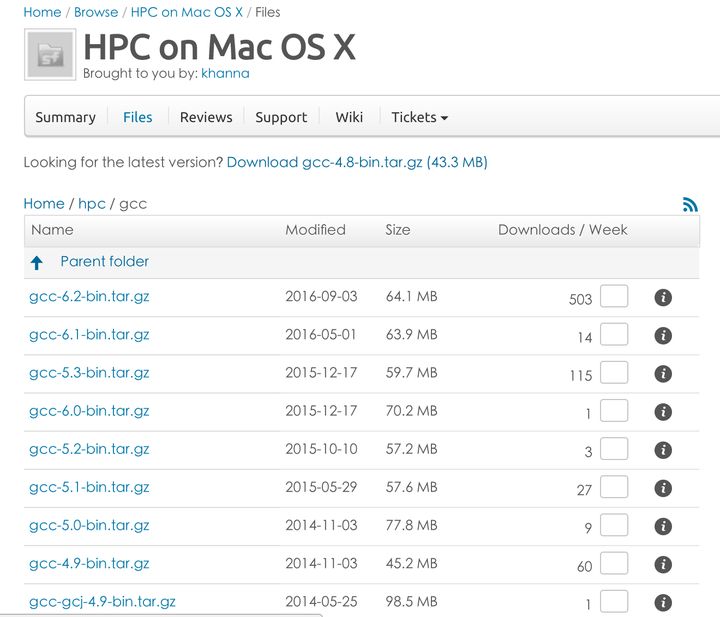Click the khanna author link
Viewport: 720px width, 617px height.
tap(225, 73)
